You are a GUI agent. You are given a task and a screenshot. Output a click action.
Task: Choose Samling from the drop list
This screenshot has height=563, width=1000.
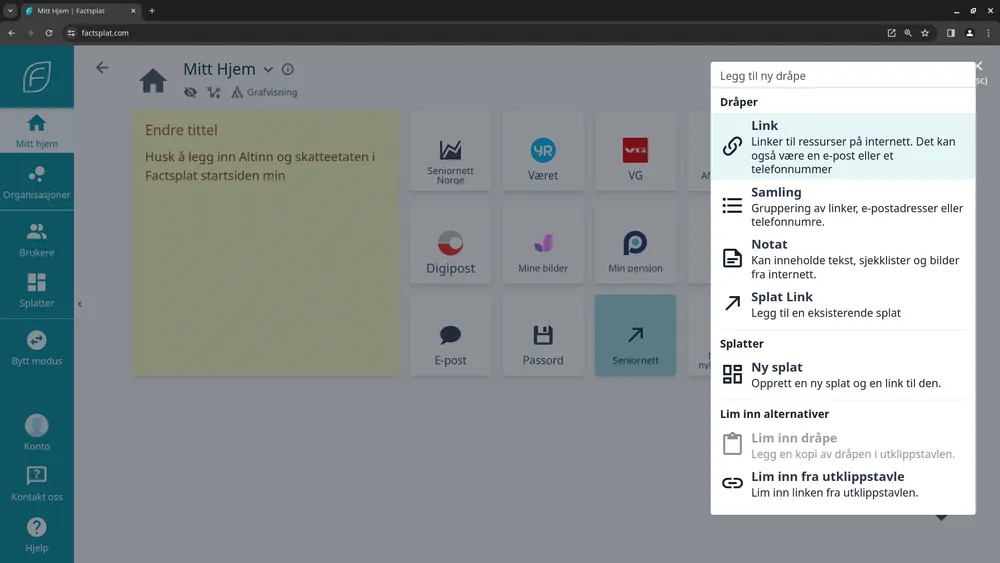[x=842, y=206]
